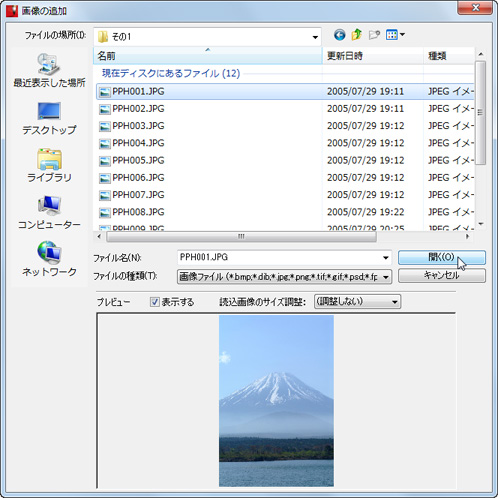Click the 開く(O) button
Image resolution: width=498 pixels, height=498 pixels.
pyautogui.click(x=442, y=257)
